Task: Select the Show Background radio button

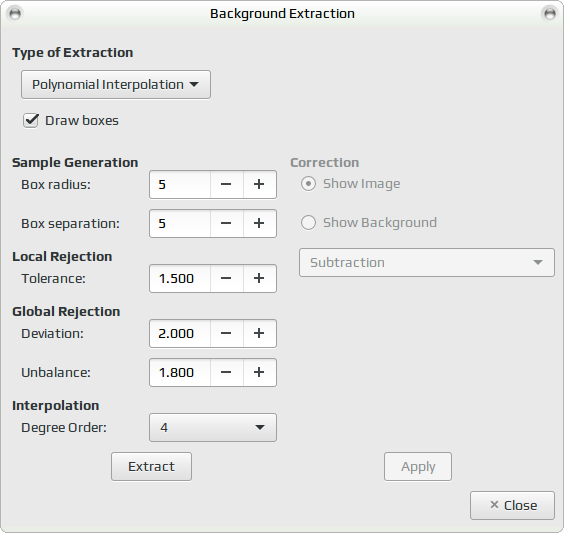Action: 308,223
